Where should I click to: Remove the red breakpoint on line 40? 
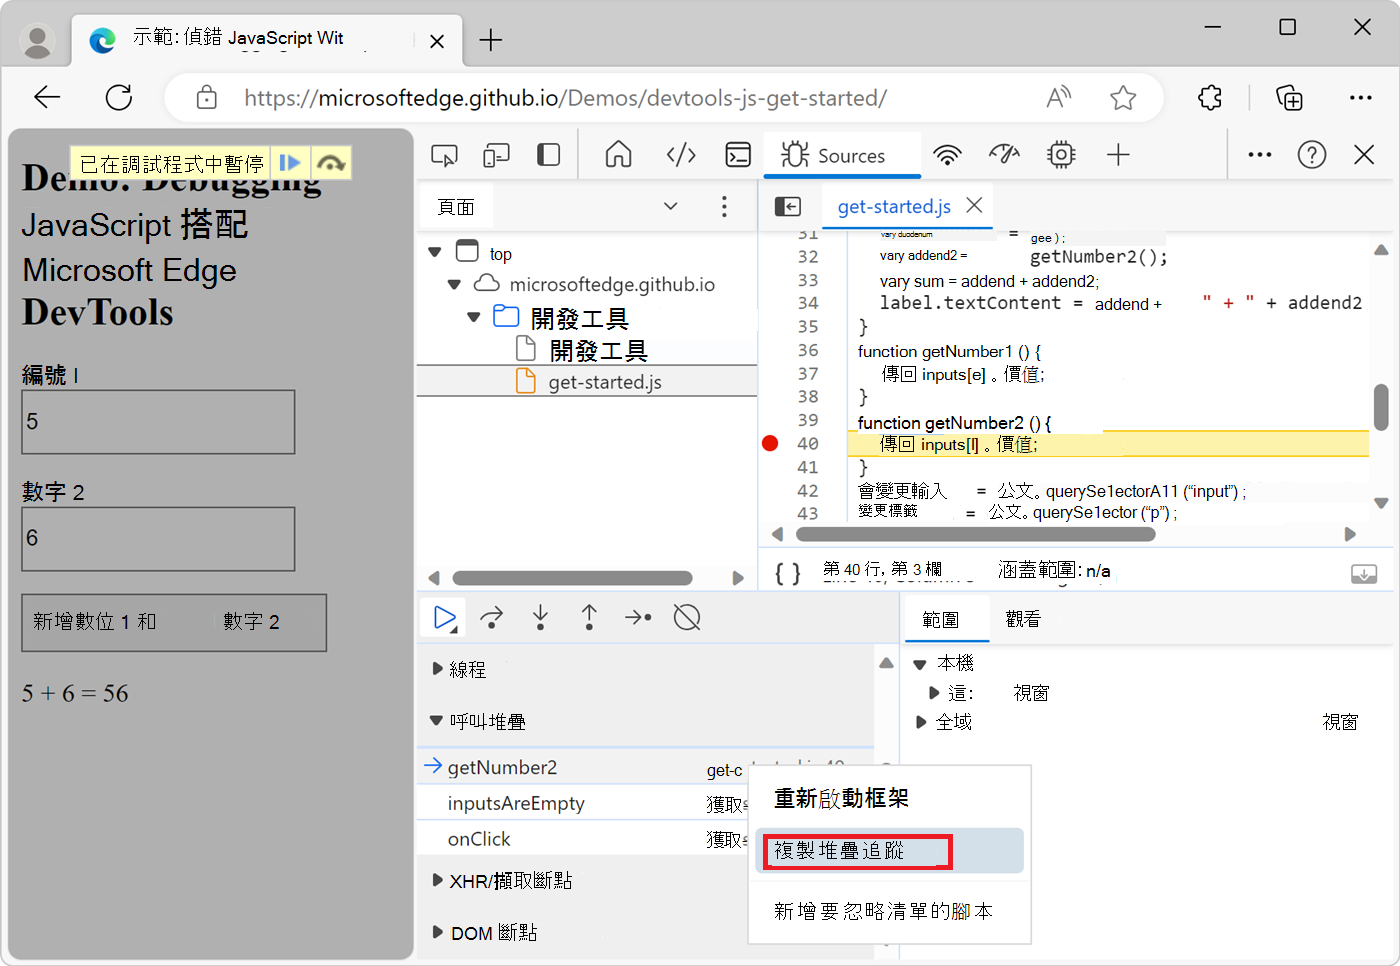click(x=769, y=442)
